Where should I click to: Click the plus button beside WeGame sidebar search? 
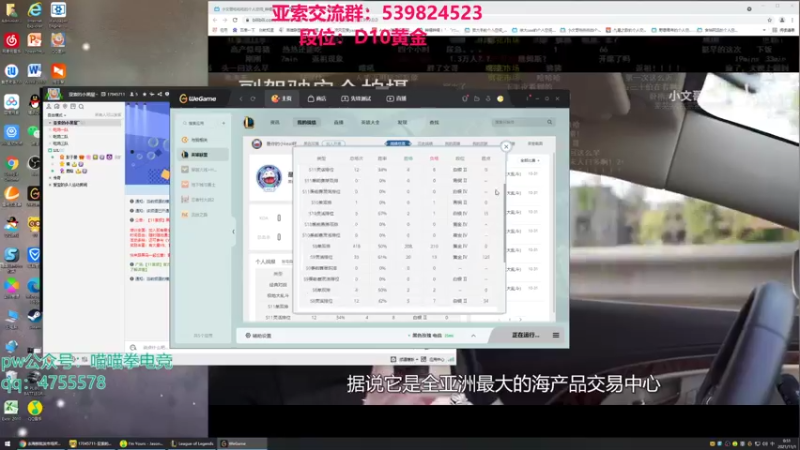pyautogui.click(x=223, y=123)
